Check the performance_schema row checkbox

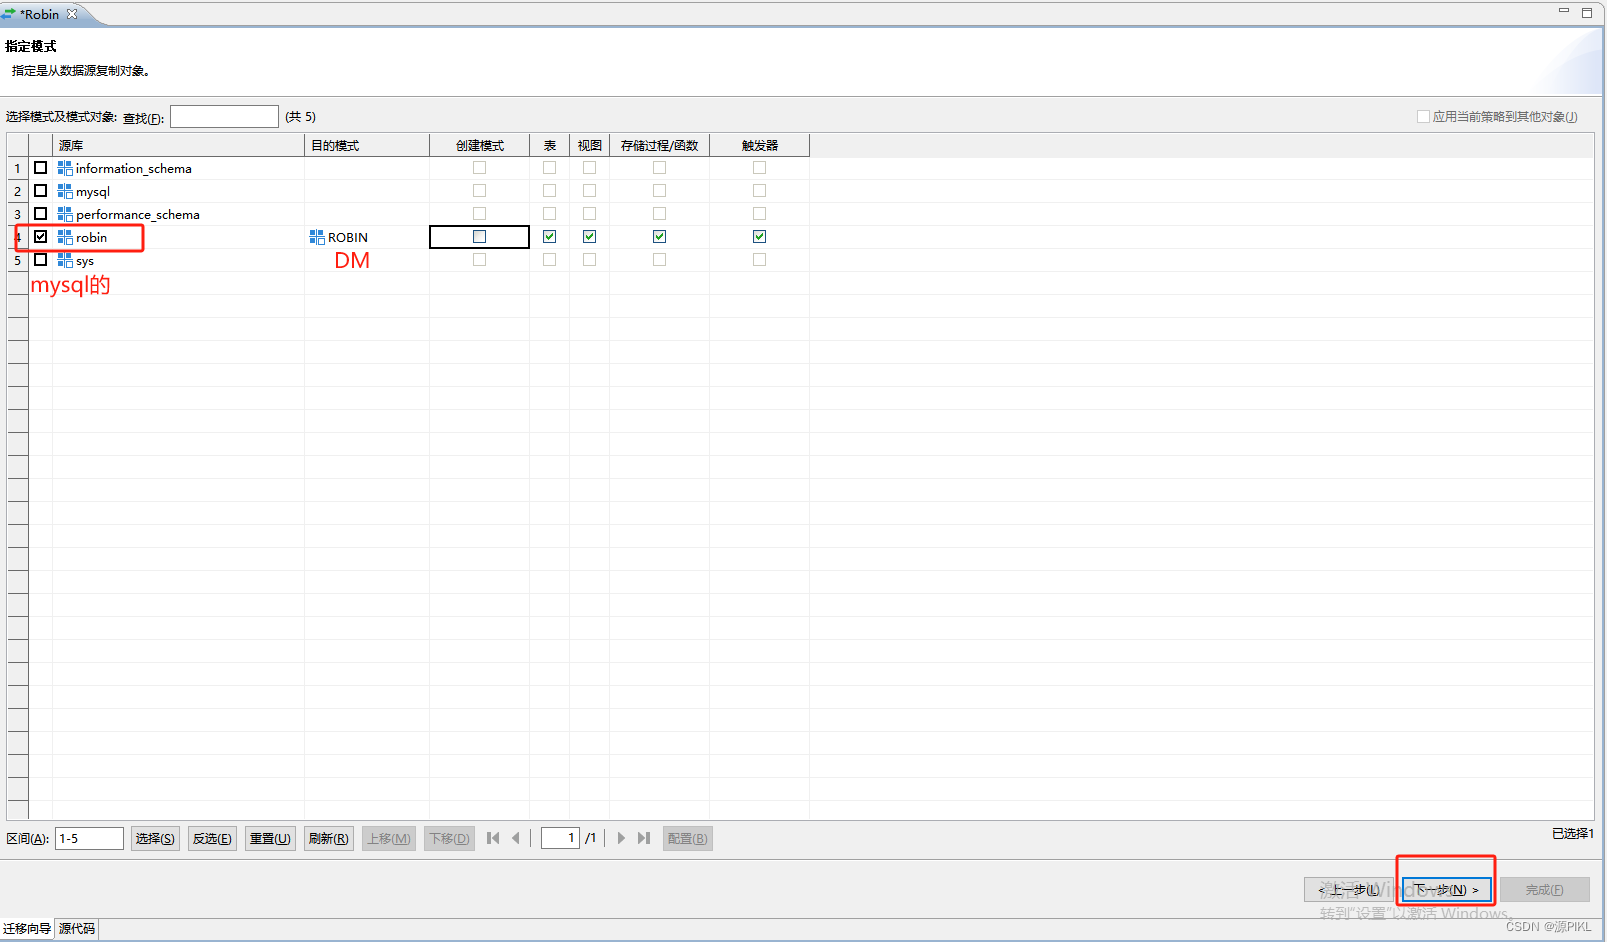pyautogui.click(x=41, y=214)
